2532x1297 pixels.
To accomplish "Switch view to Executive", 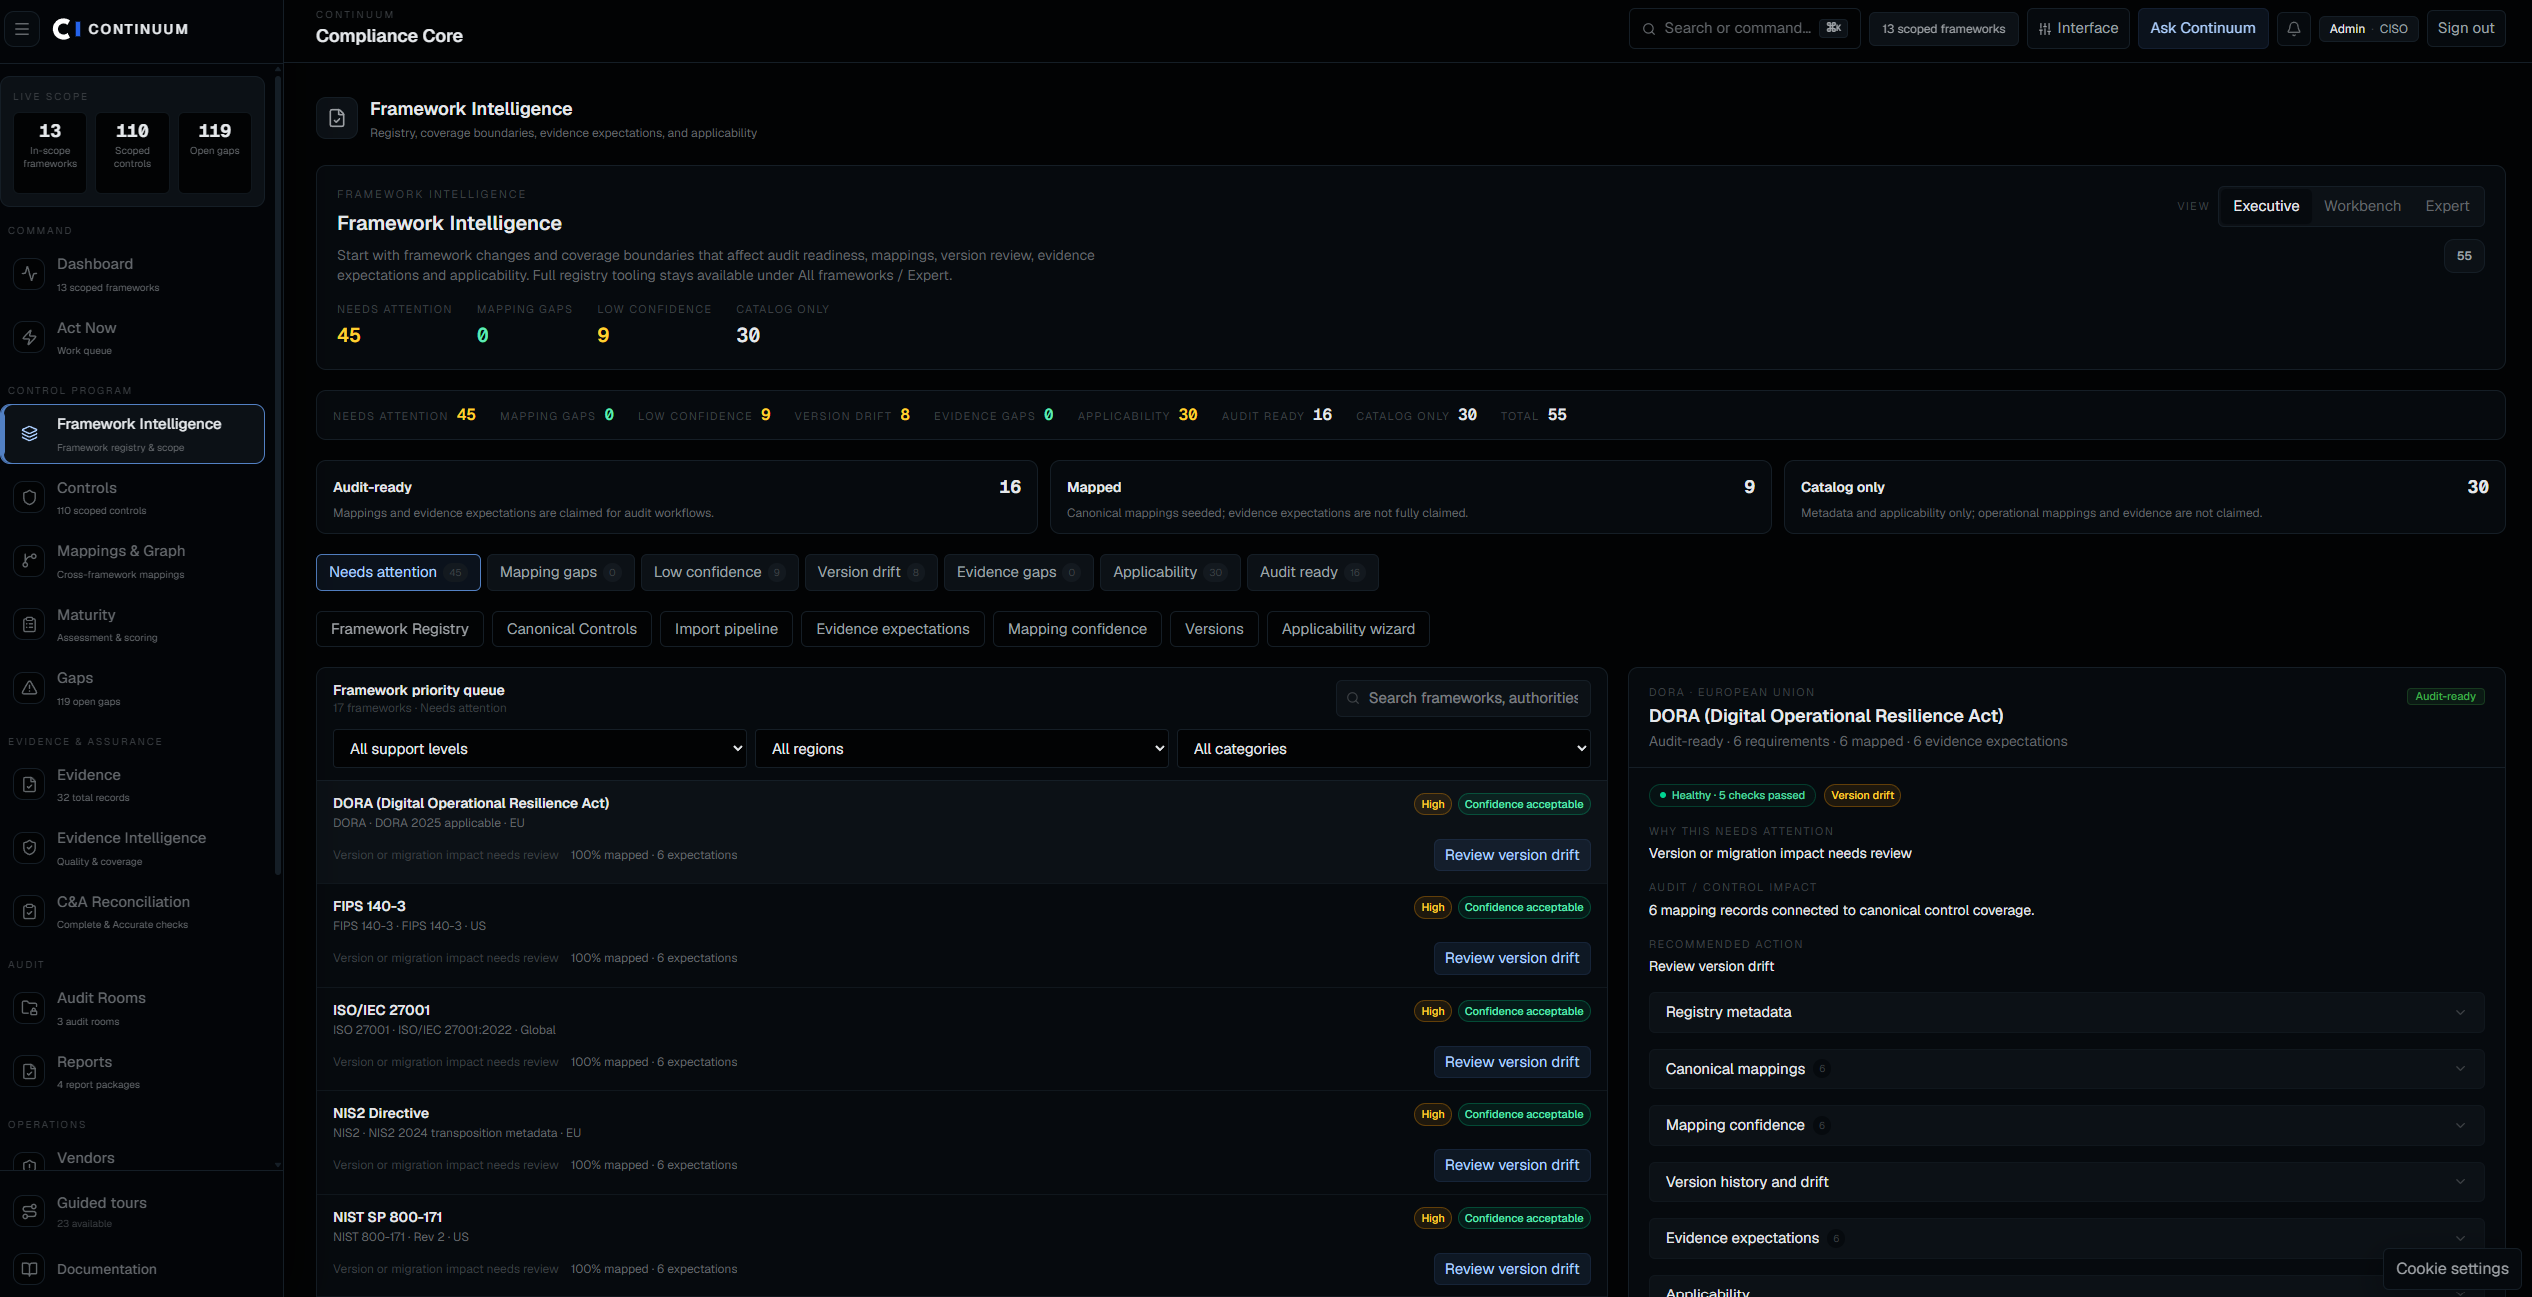I will (2266, 206).
